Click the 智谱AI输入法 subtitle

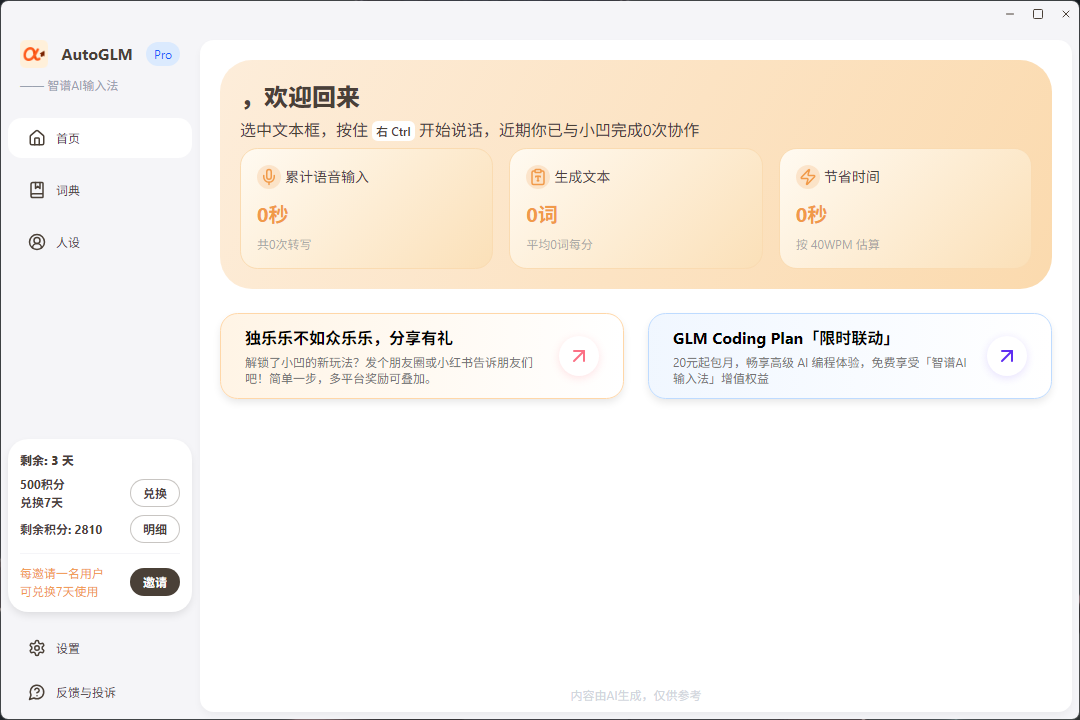[x=83, y=85]
